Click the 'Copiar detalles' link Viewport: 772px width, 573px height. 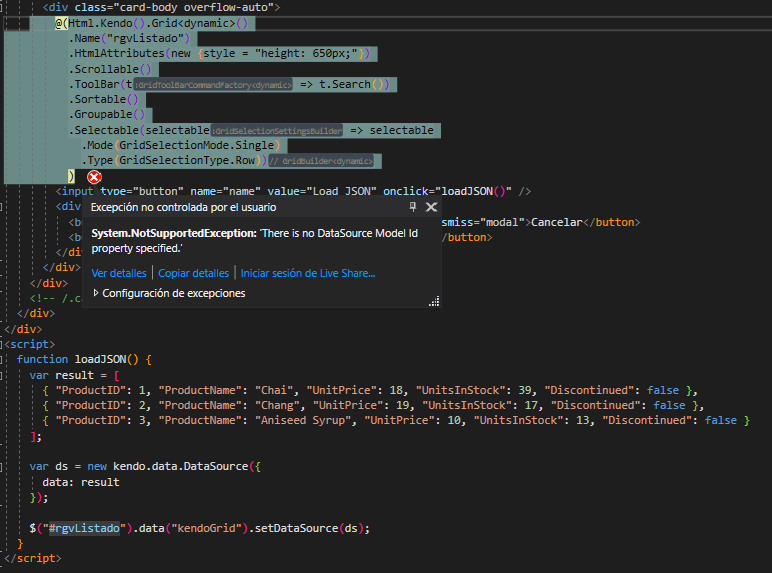click(x=193, y=273)
